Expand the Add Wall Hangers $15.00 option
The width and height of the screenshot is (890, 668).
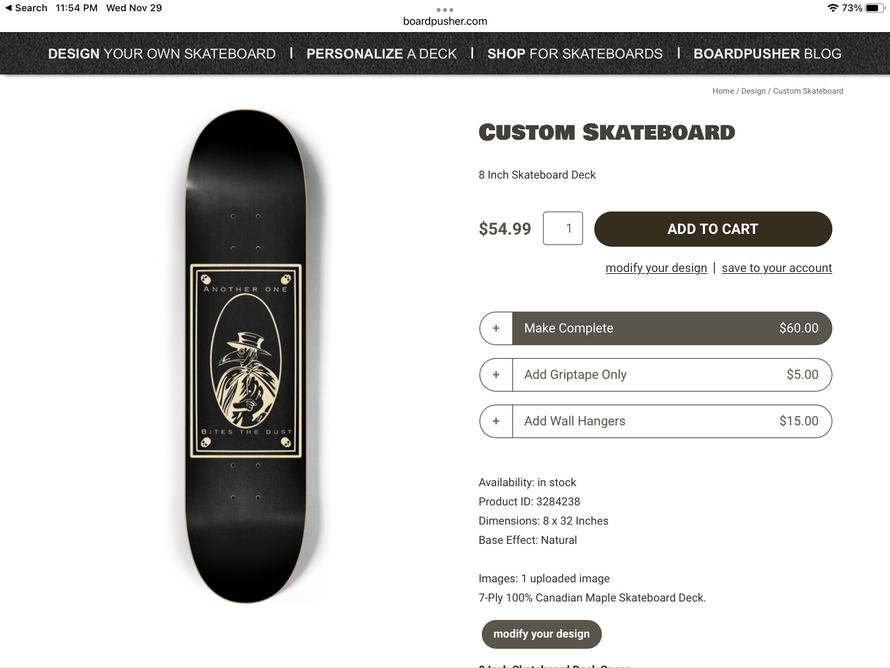[x=671, y=421]
